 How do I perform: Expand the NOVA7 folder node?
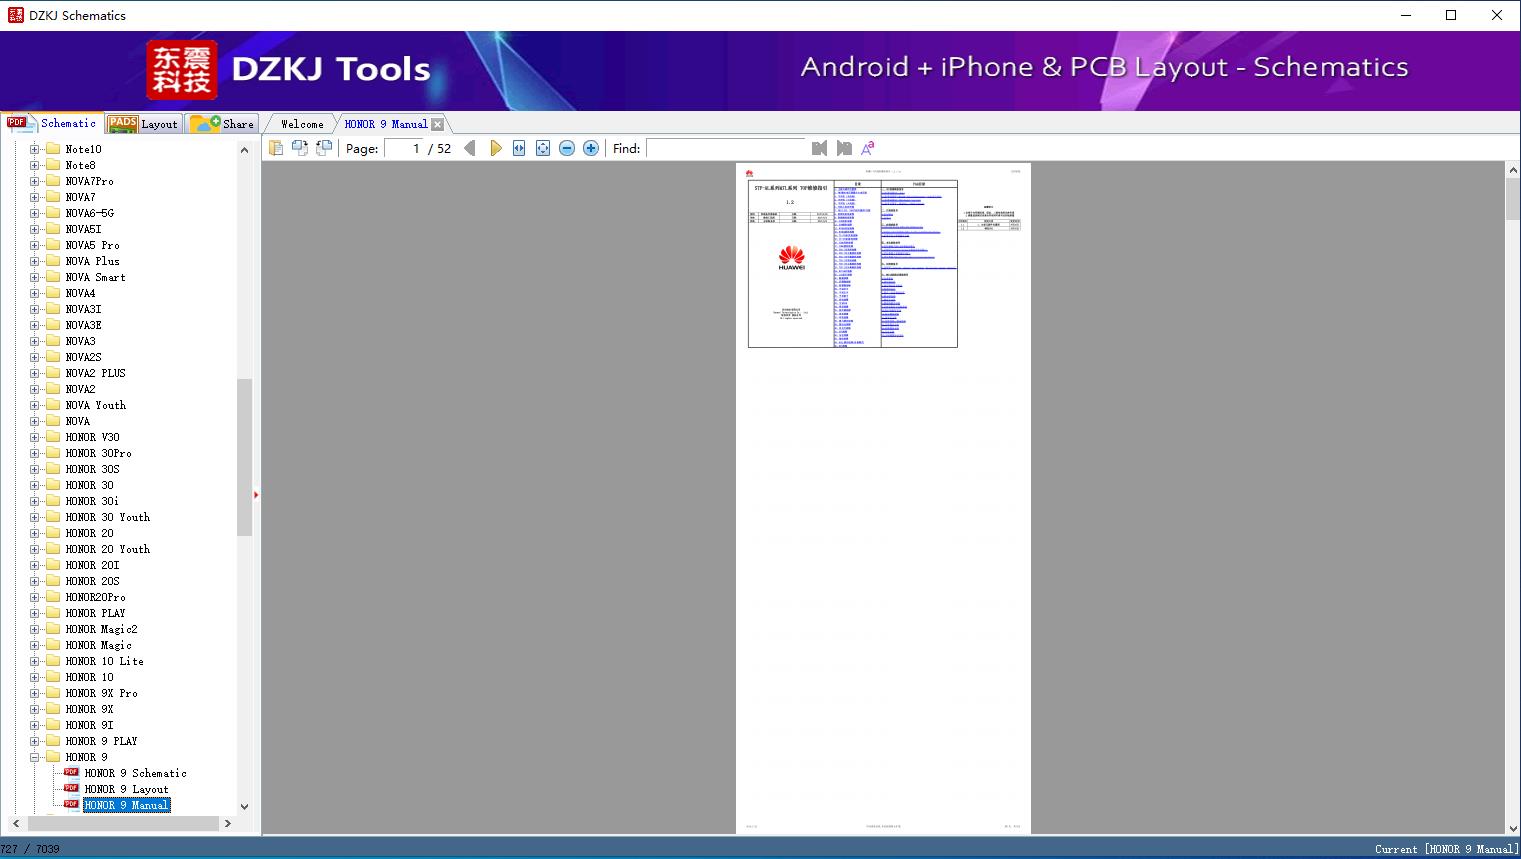pyautogui.click(x=35, y=197)
